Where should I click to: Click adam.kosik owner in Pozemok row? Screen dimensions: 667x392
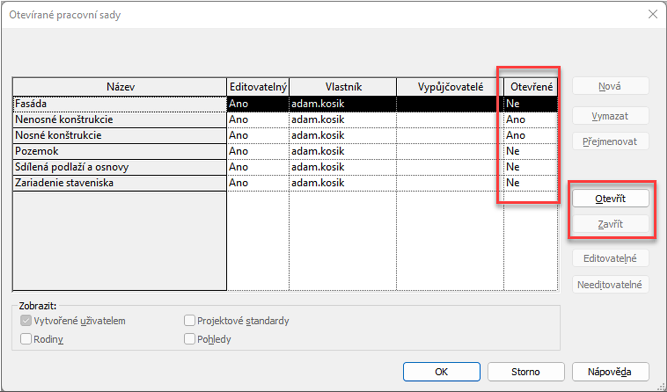[343, 151]
